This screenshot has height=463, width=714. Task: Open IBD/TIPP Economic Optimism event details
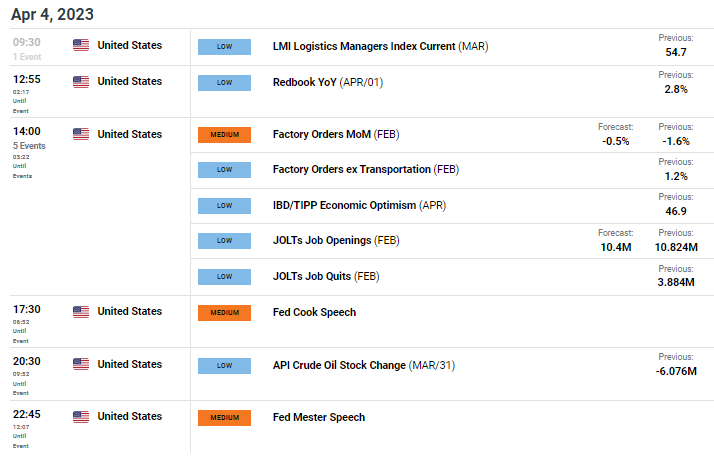(359, 205)
